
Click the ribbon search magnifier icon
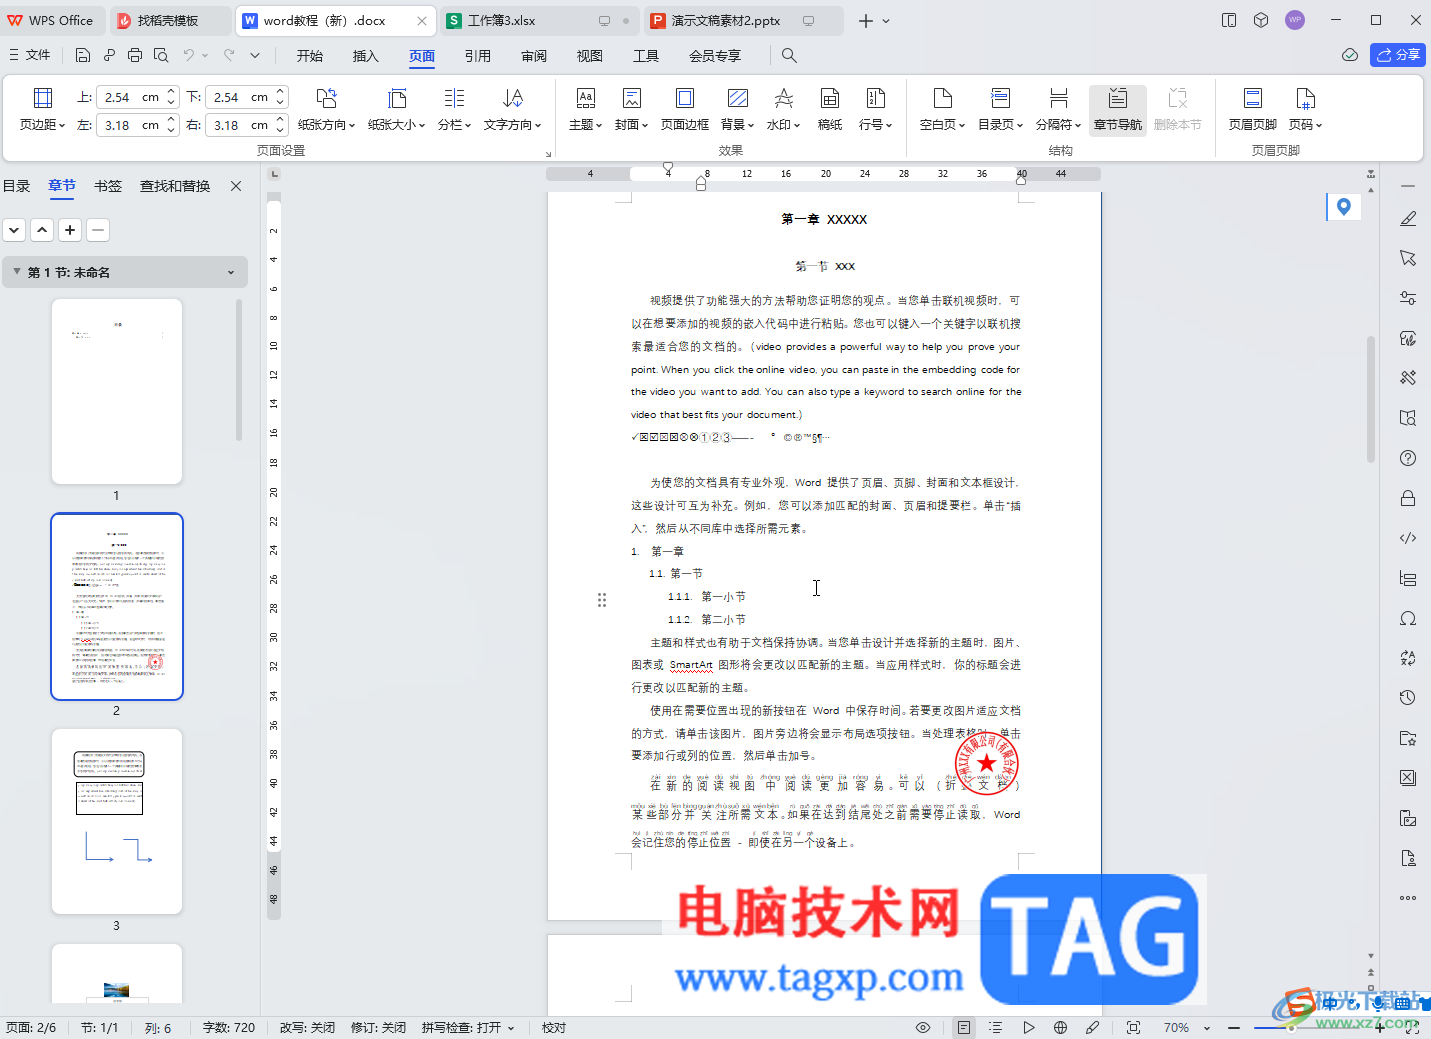point(789,55)
